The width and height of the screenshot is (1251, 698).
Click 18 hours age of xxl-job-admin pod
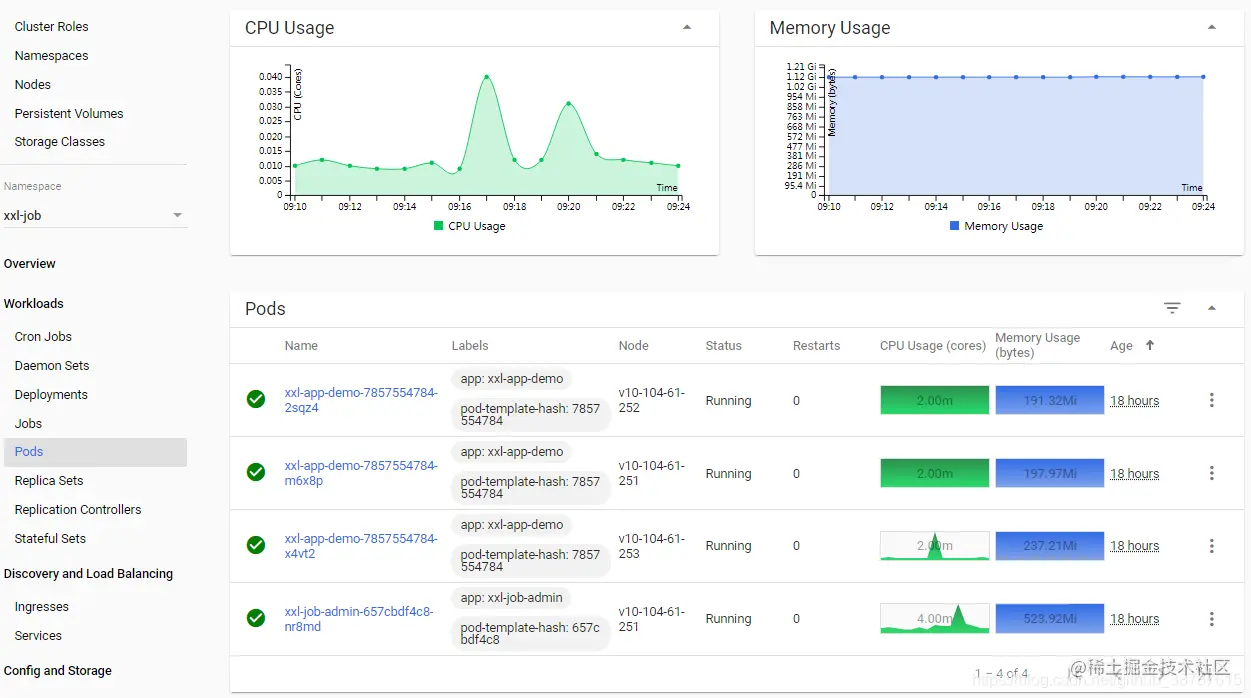[1135, 619]
